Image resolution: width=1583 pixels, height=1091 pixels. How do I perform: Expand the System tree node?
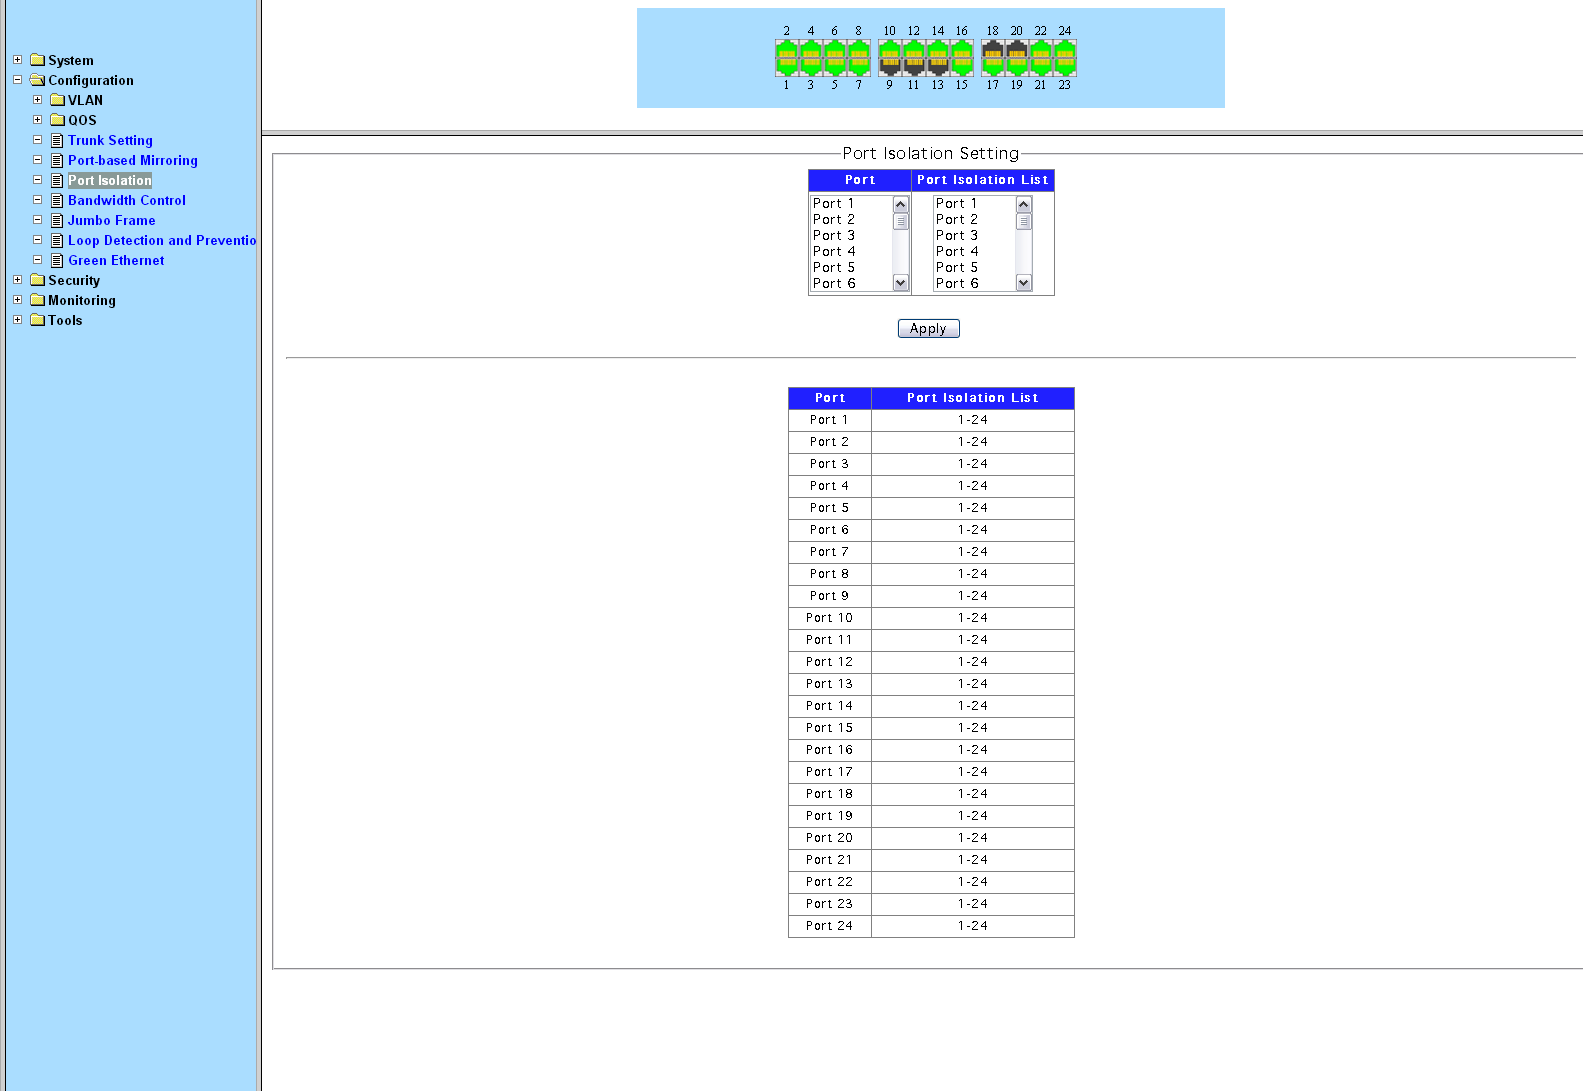17,60
